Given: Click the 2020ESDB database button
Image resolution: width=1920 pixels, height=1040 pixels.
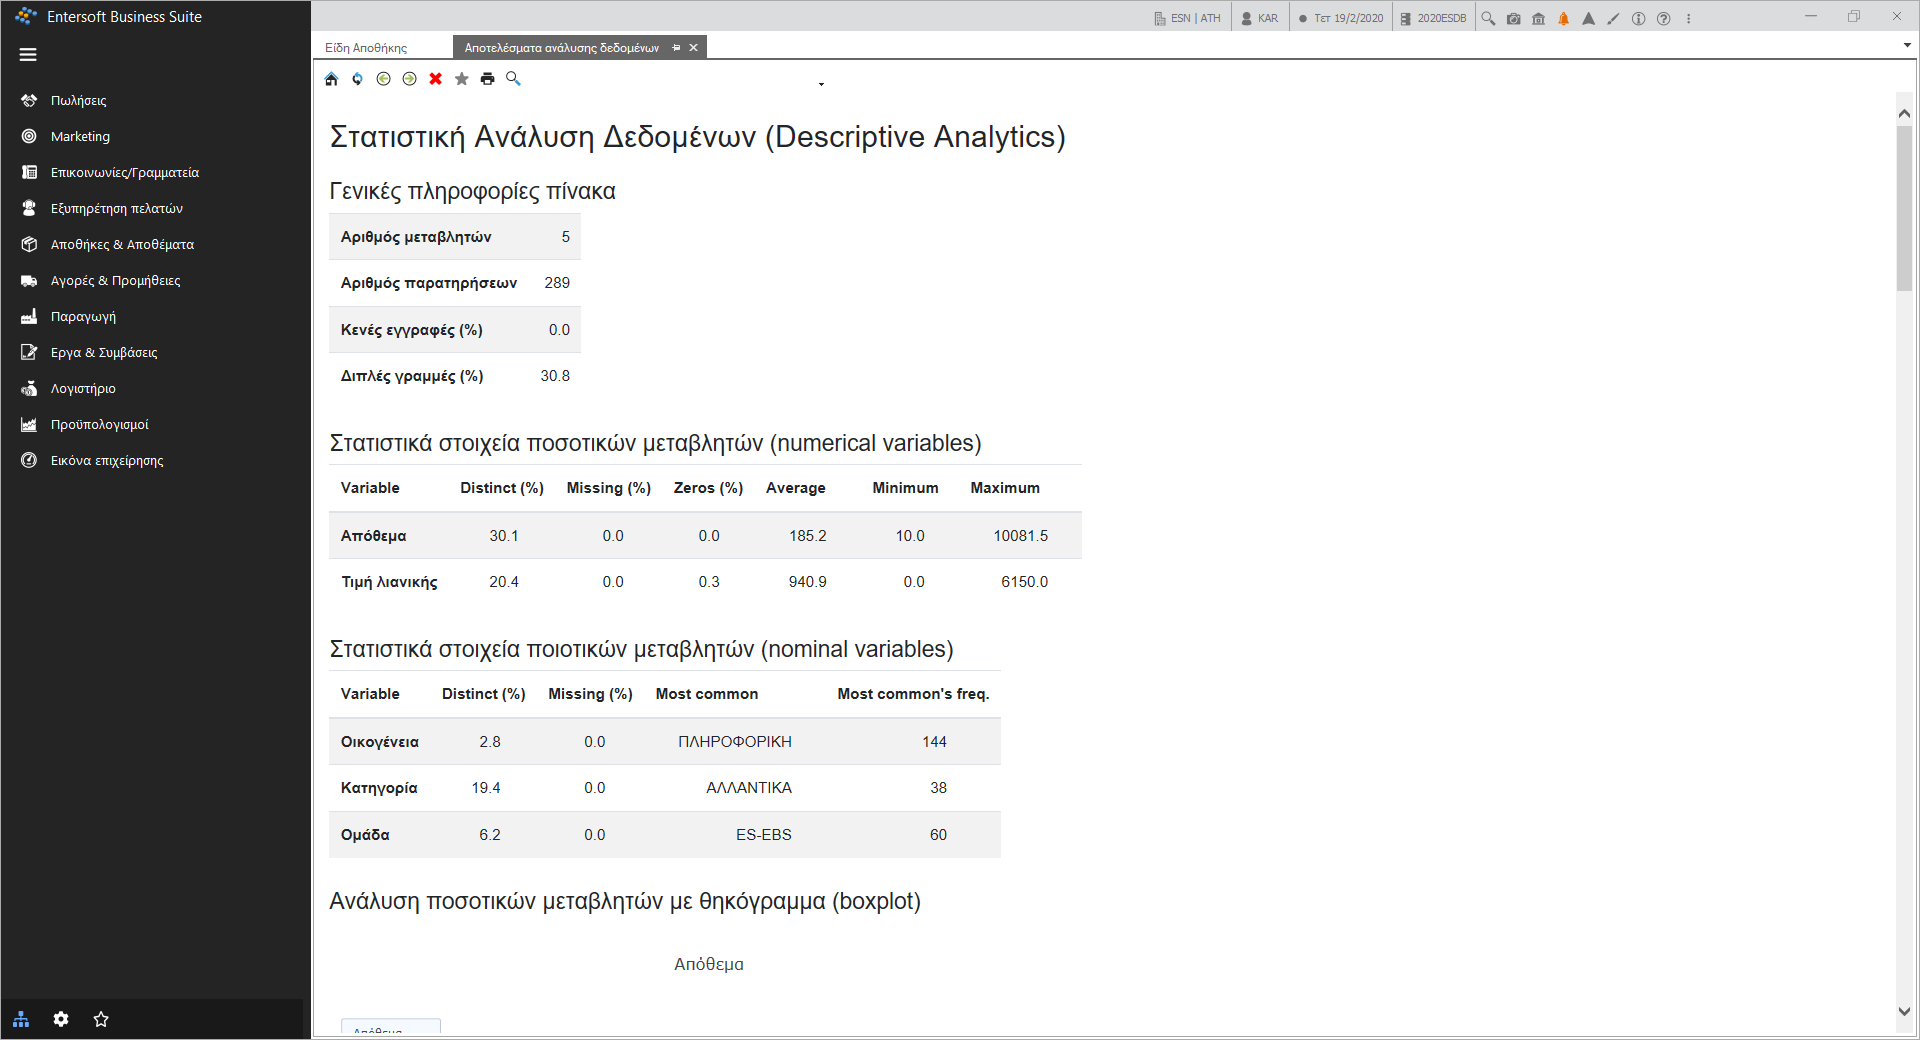Looking at the screenshot, I should tap(1433, 18).
